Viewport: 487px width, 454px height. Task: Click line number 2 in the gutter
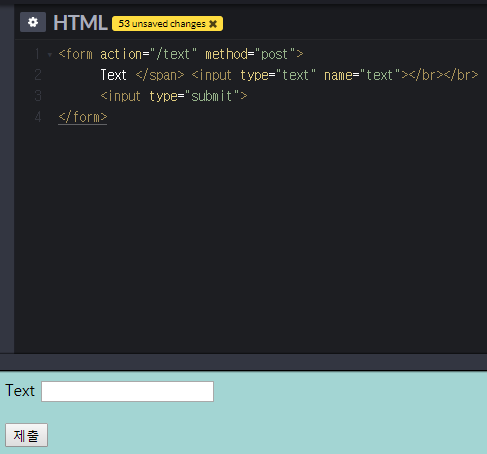(x=38, y=75)
